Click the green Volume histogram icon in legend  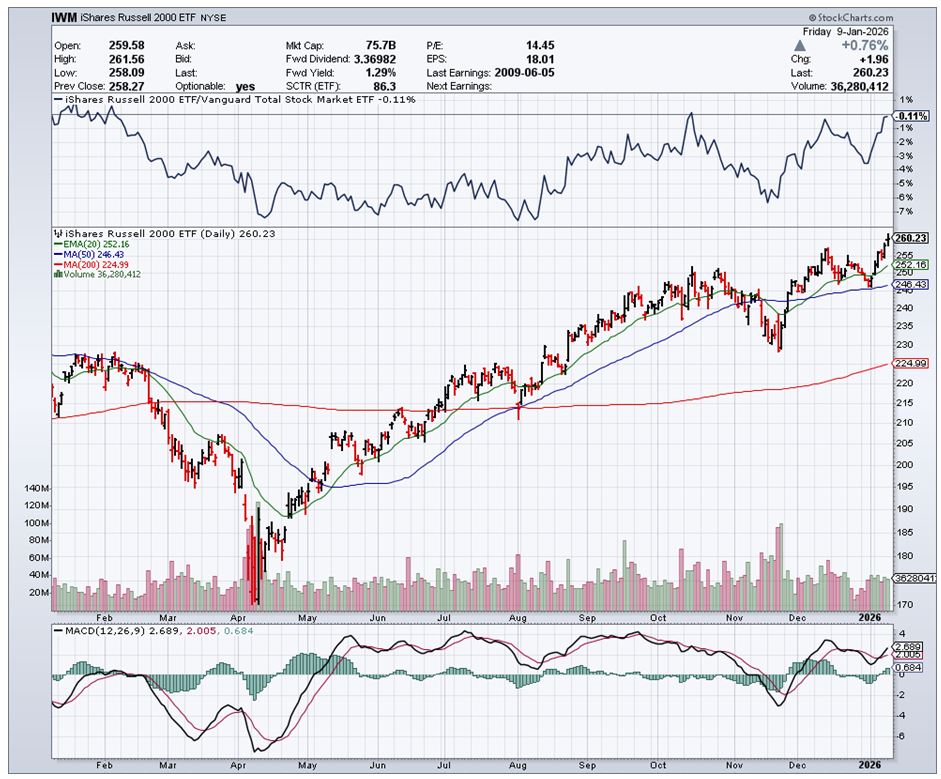(59, 274)
